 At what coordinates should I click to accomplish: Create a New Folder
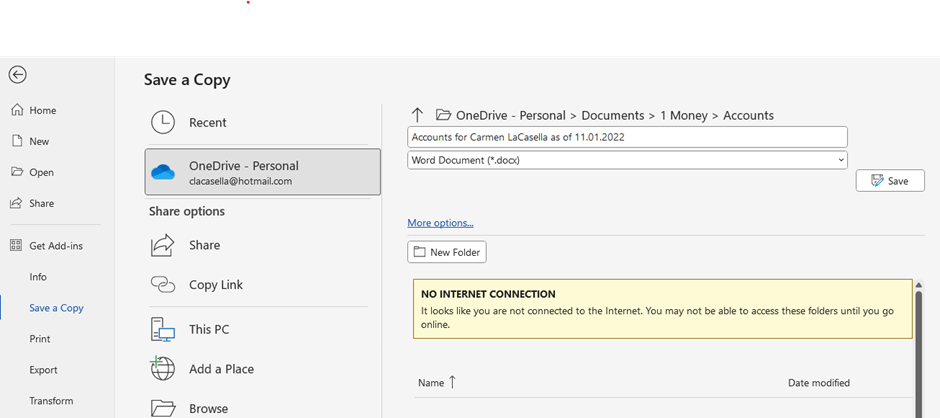[x=447, y=252]
